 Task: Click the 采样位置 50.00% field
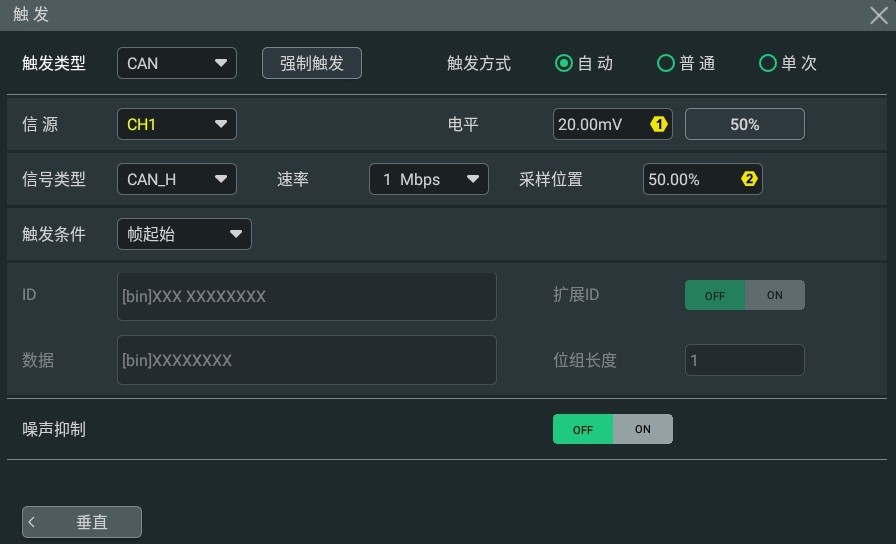703,179
